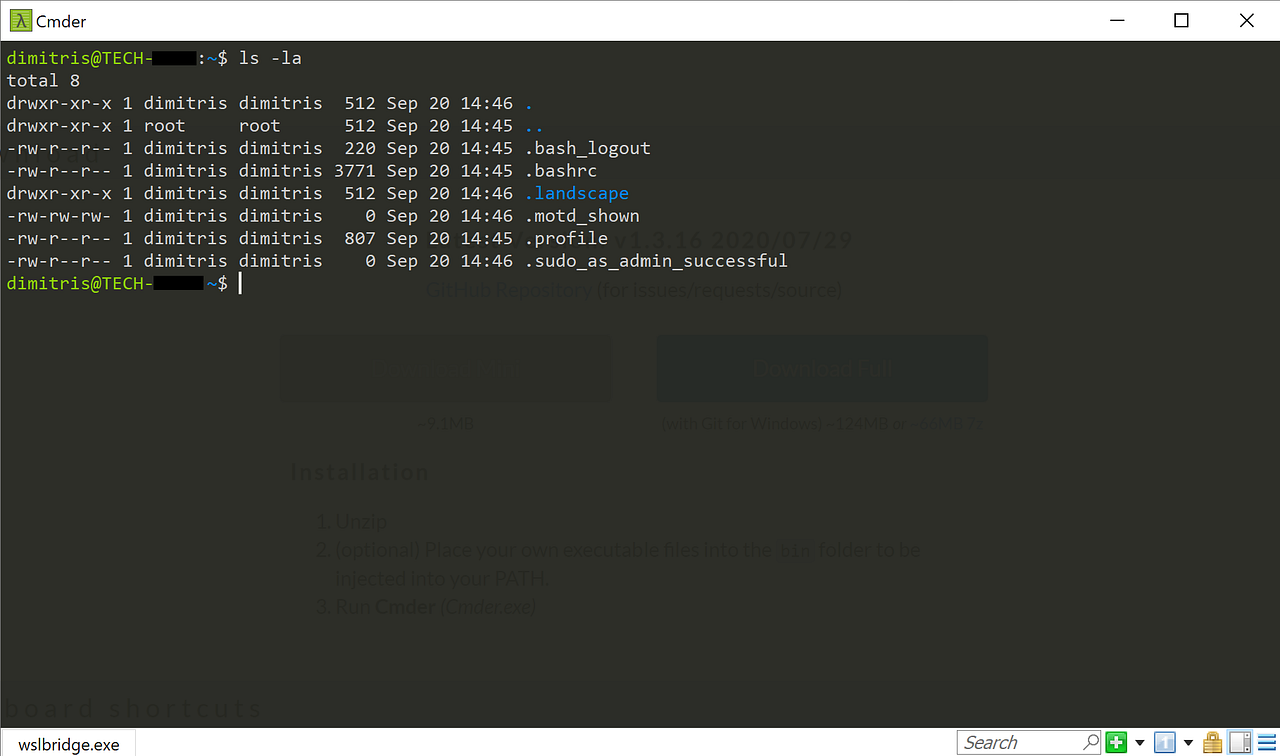Click the ".sudo_as_admin_successful" filename

(655, 260)
